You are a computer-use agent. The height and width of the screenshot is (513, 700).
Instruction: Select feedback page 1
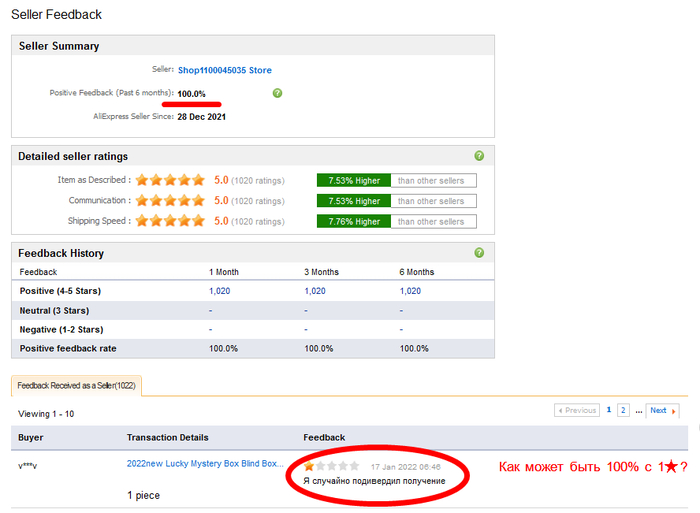[608, 410]
